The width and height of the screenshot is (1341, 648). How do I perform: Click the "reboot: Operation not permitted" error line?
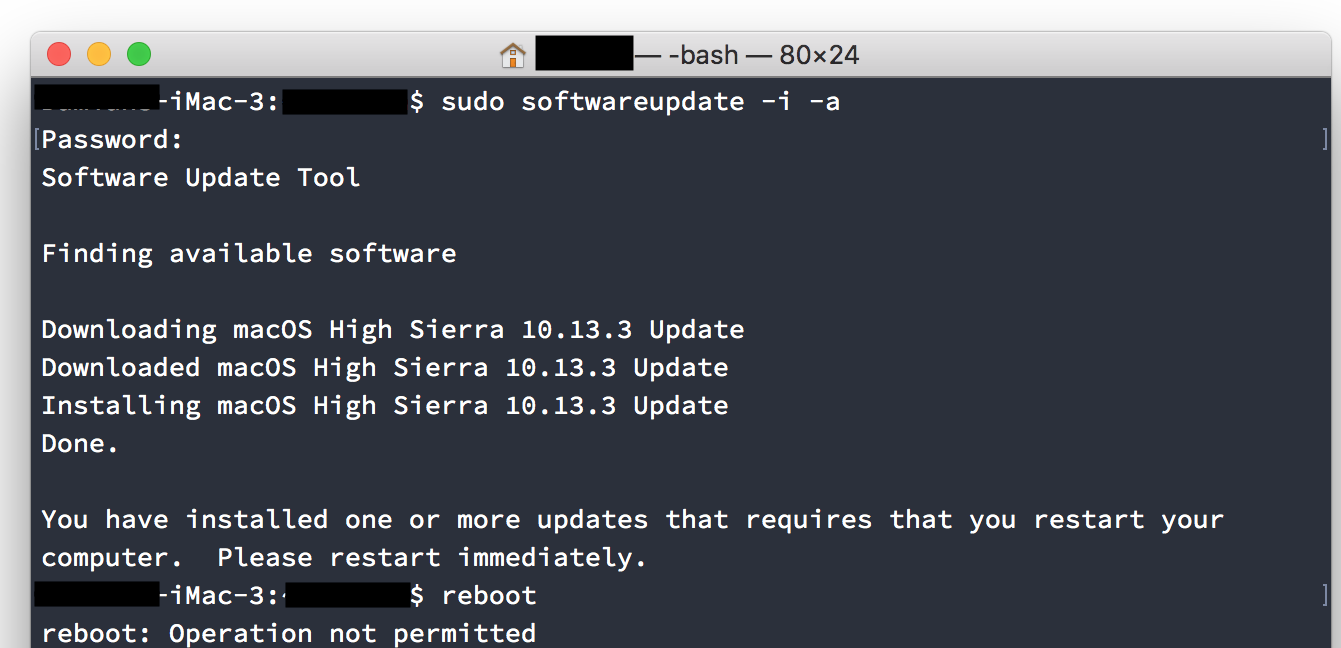289,633
